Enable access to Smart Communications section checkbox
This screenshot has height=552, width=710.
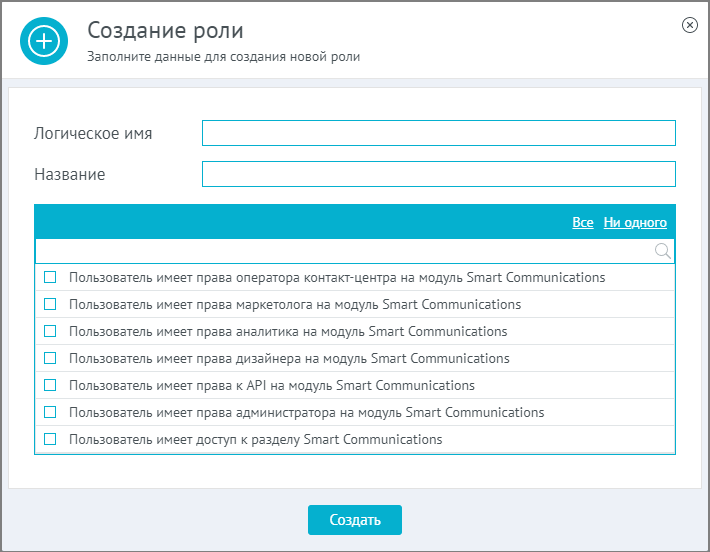(x=50, y=439)
